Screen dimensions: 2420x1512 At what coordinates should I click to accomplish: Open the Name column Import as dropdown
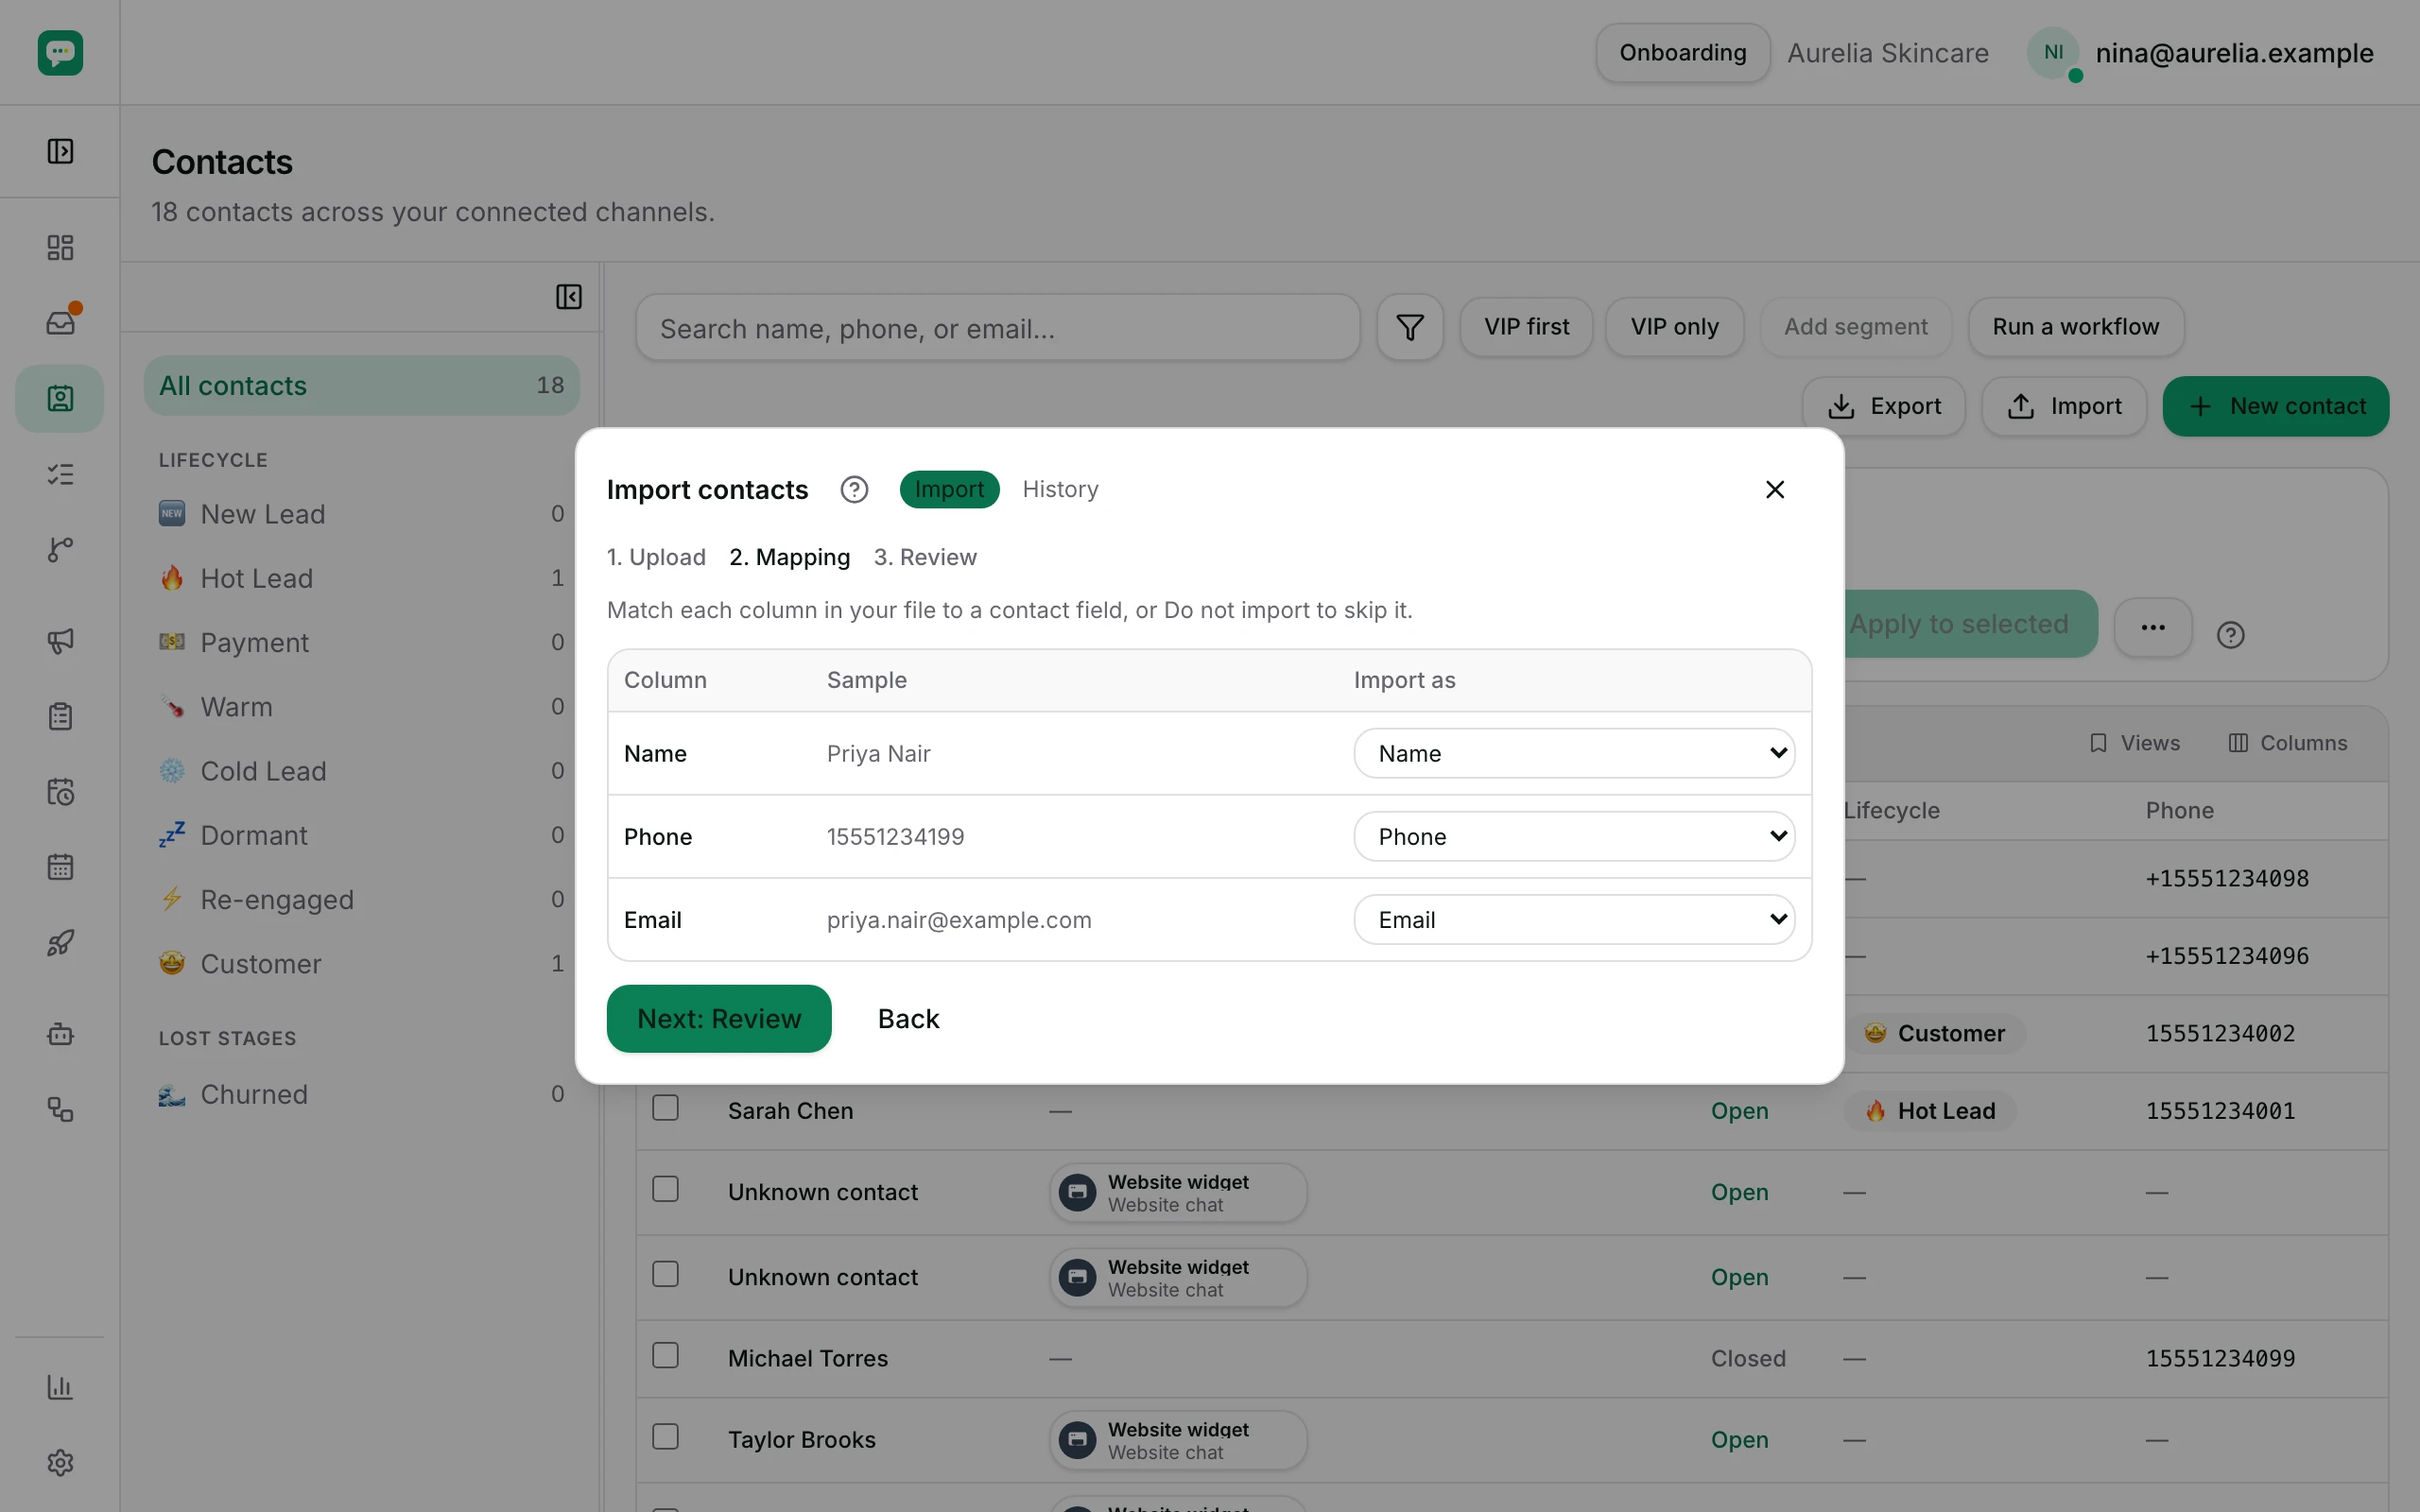pos(1574,753)
